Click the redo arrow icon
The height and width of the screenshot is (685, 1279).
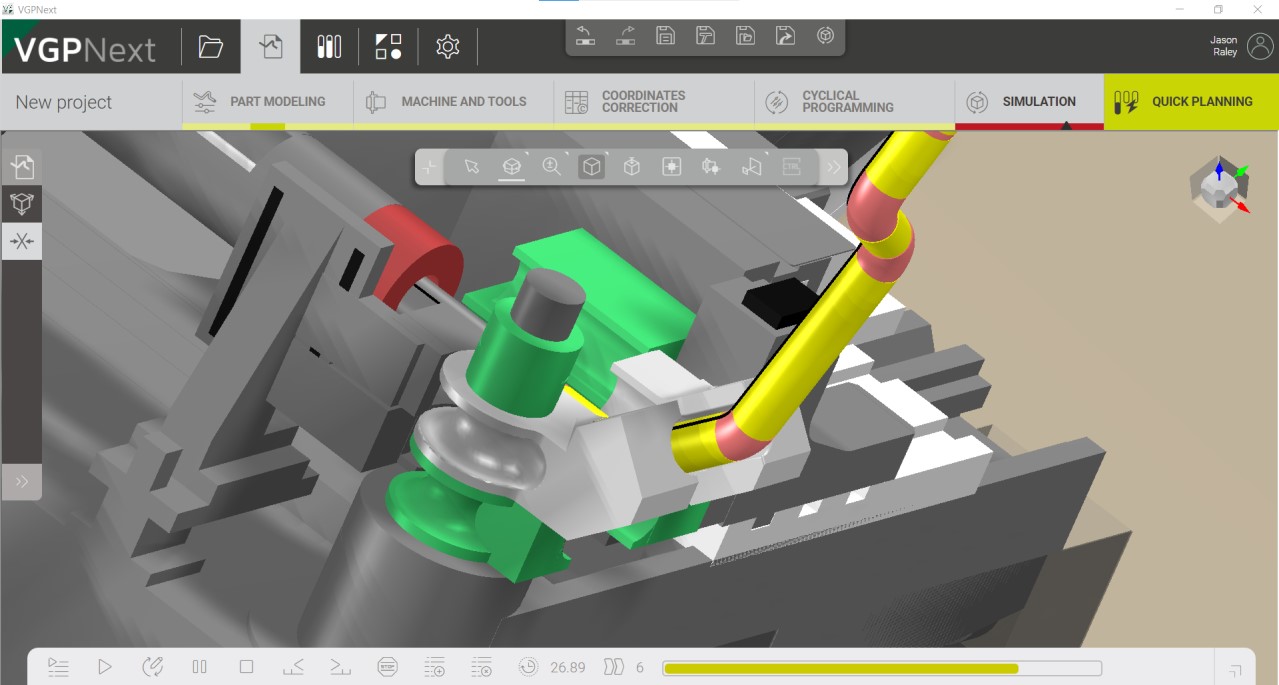tap(626, 36)
